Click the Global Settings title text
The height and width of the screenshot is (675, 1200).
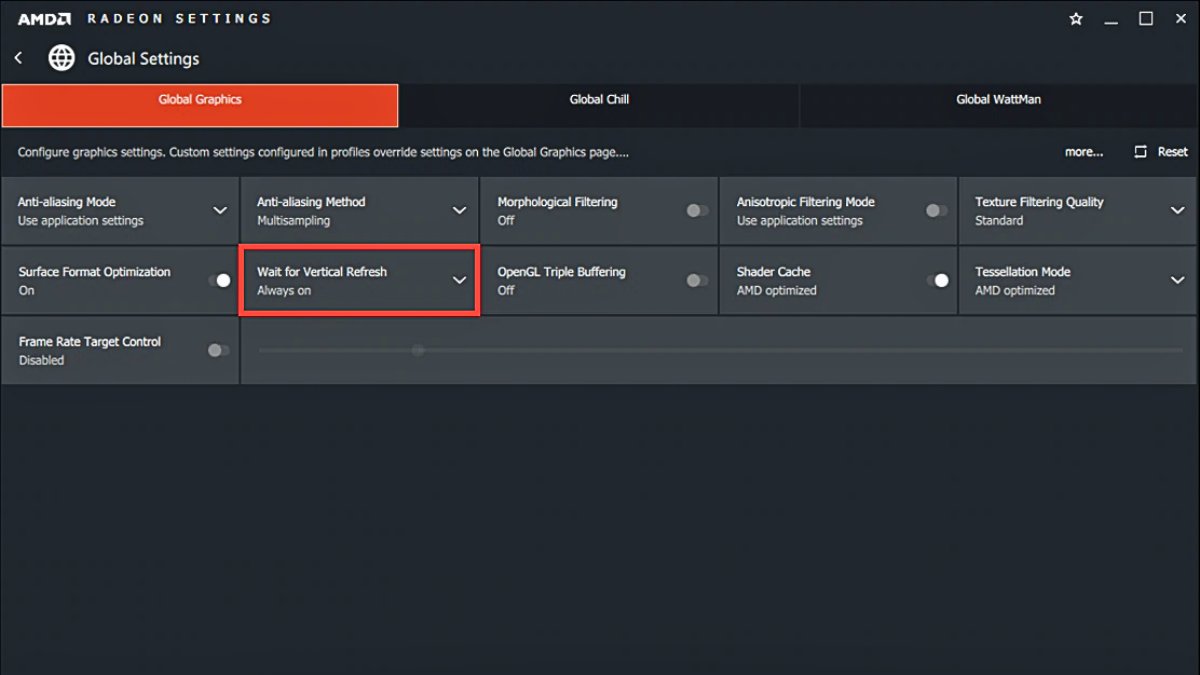(x=143, y=59)
